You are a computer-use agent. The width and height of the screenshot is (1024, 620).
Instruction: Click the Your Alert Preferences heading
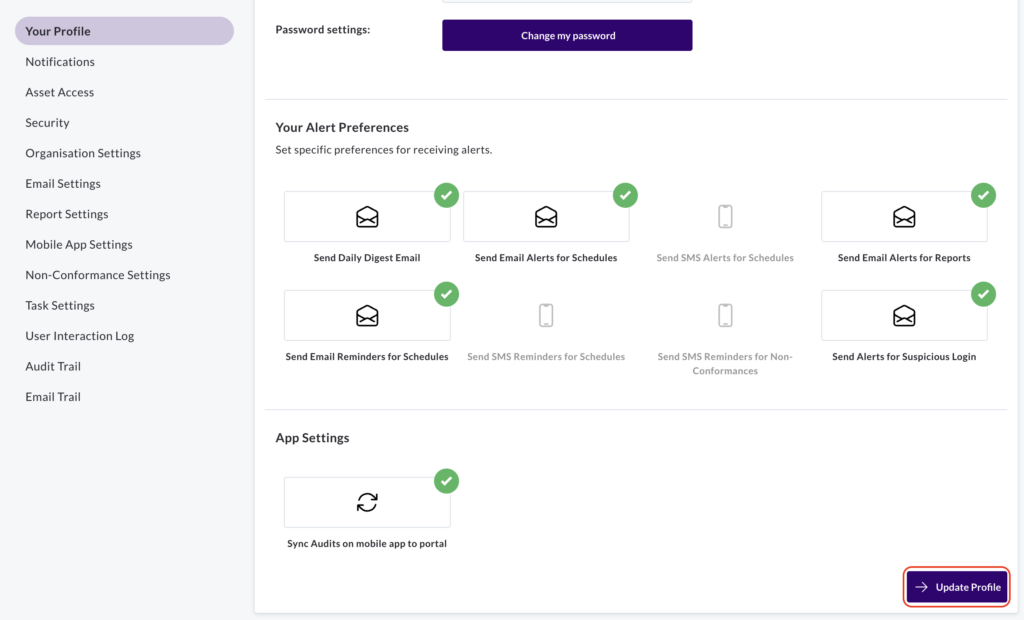tap(342, 127)
